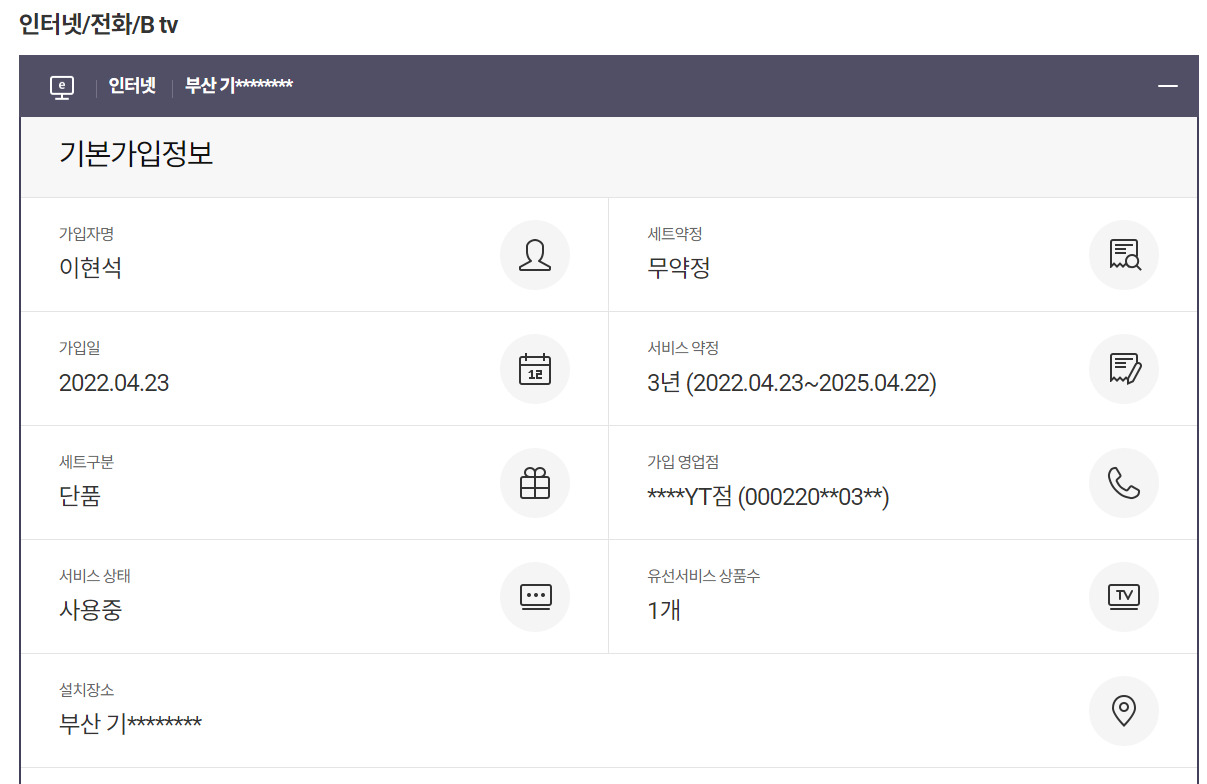Click the 서비스 상태 status icon
This screenshot has height=784, width=1207.
point(535,597)
